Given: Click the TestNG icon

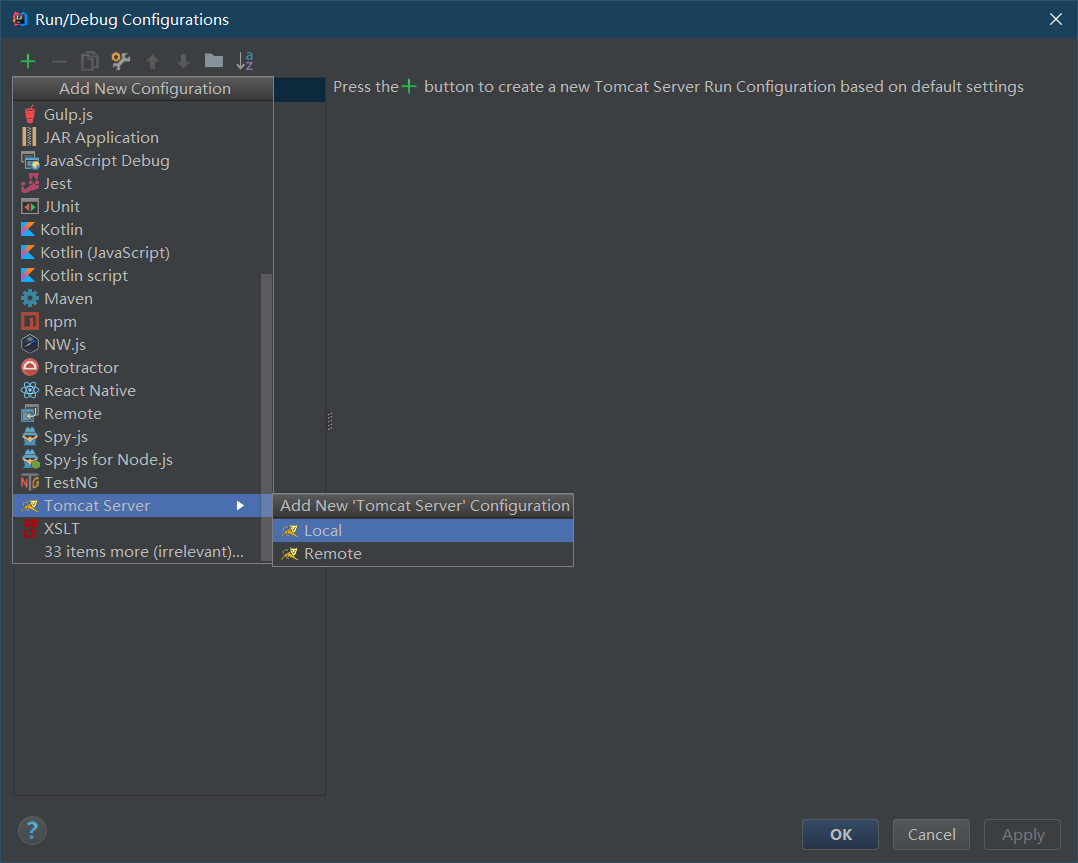Looking at the screenshot, I should (x=30, y=482).
